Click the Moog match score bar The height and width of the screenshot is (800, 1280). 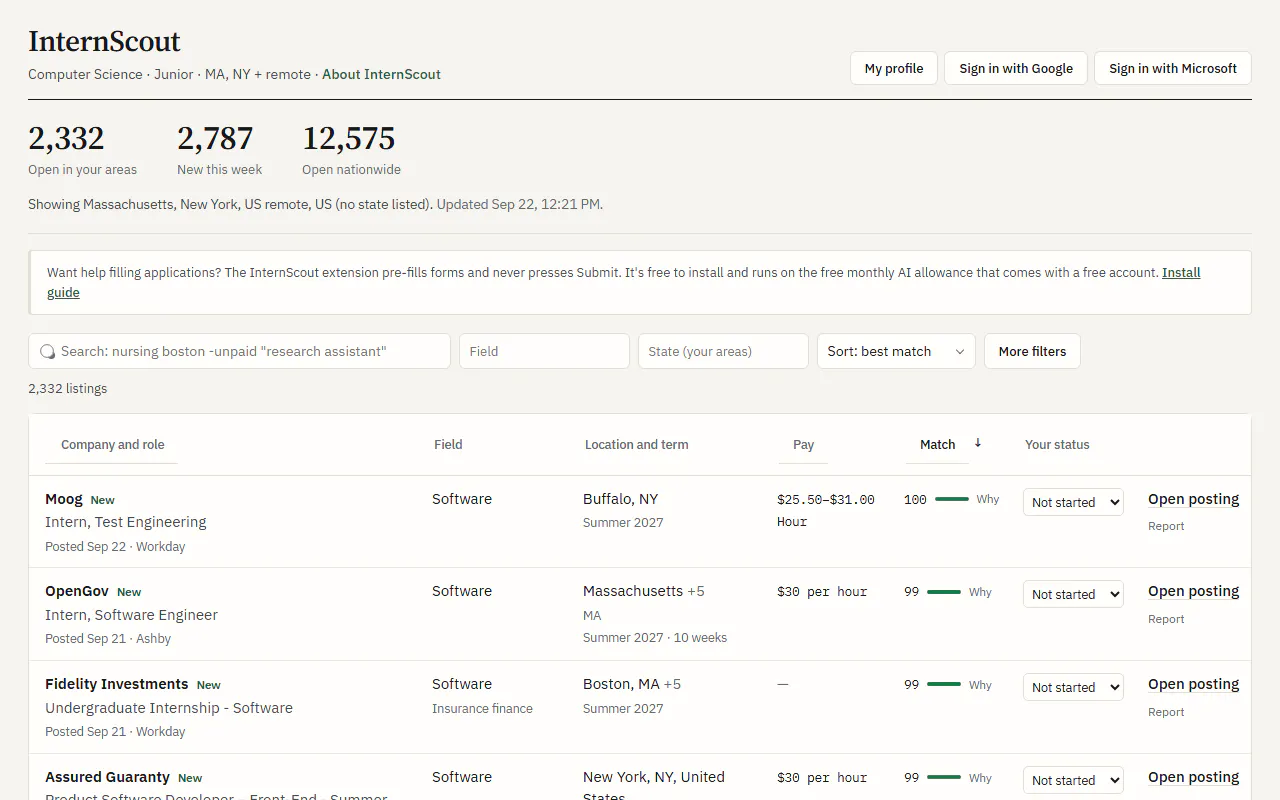click(952, 499)
